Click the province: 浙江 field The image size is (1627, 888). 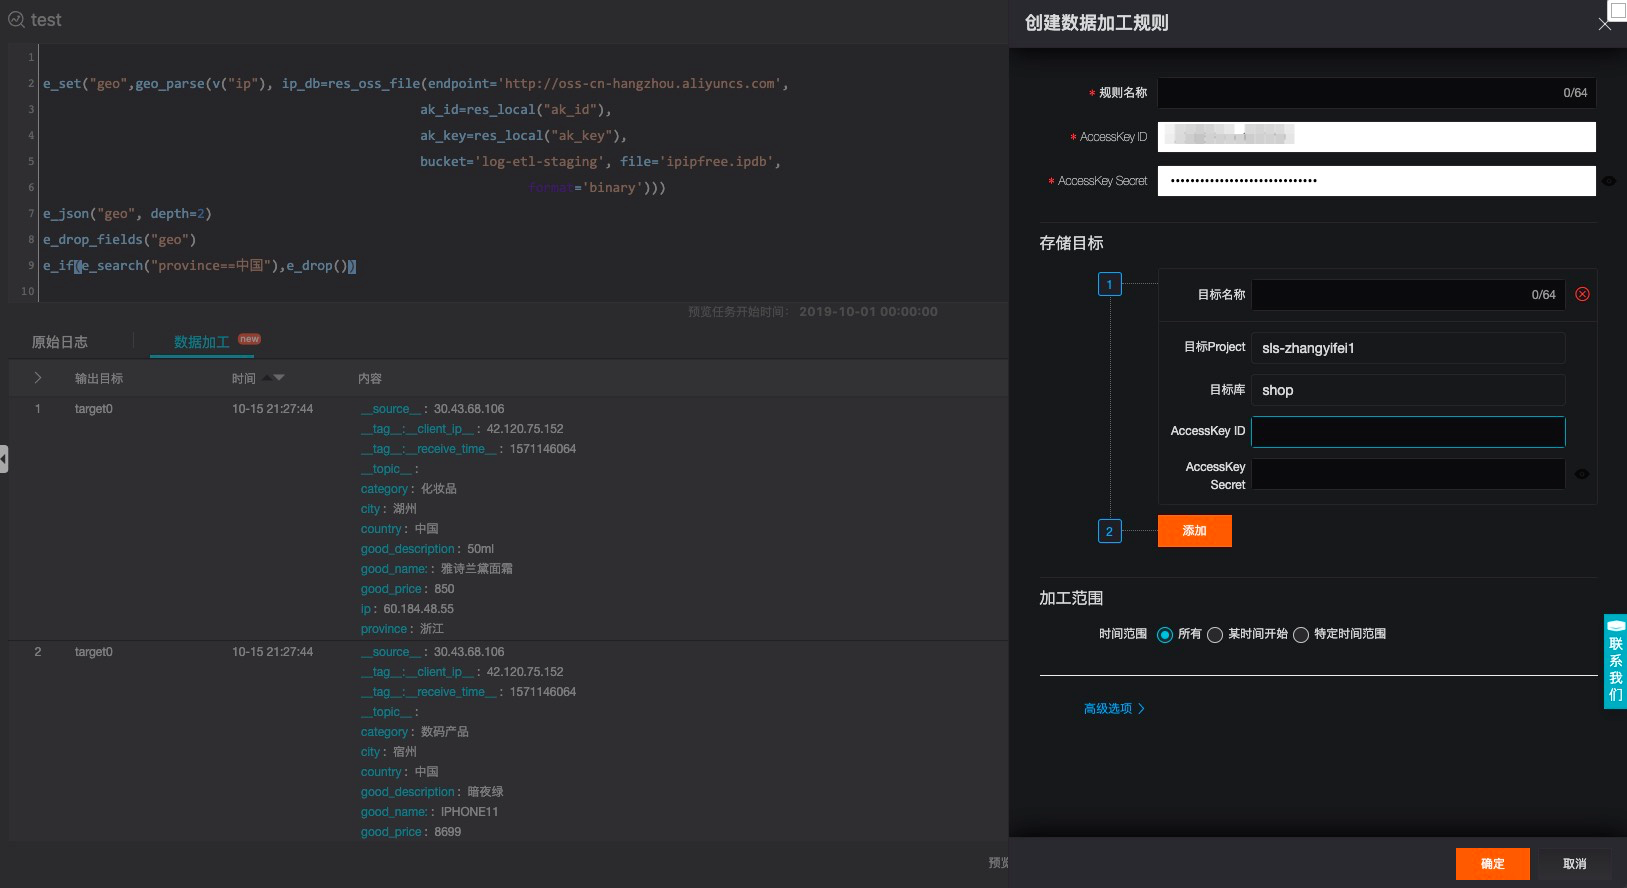click(402, 629)
